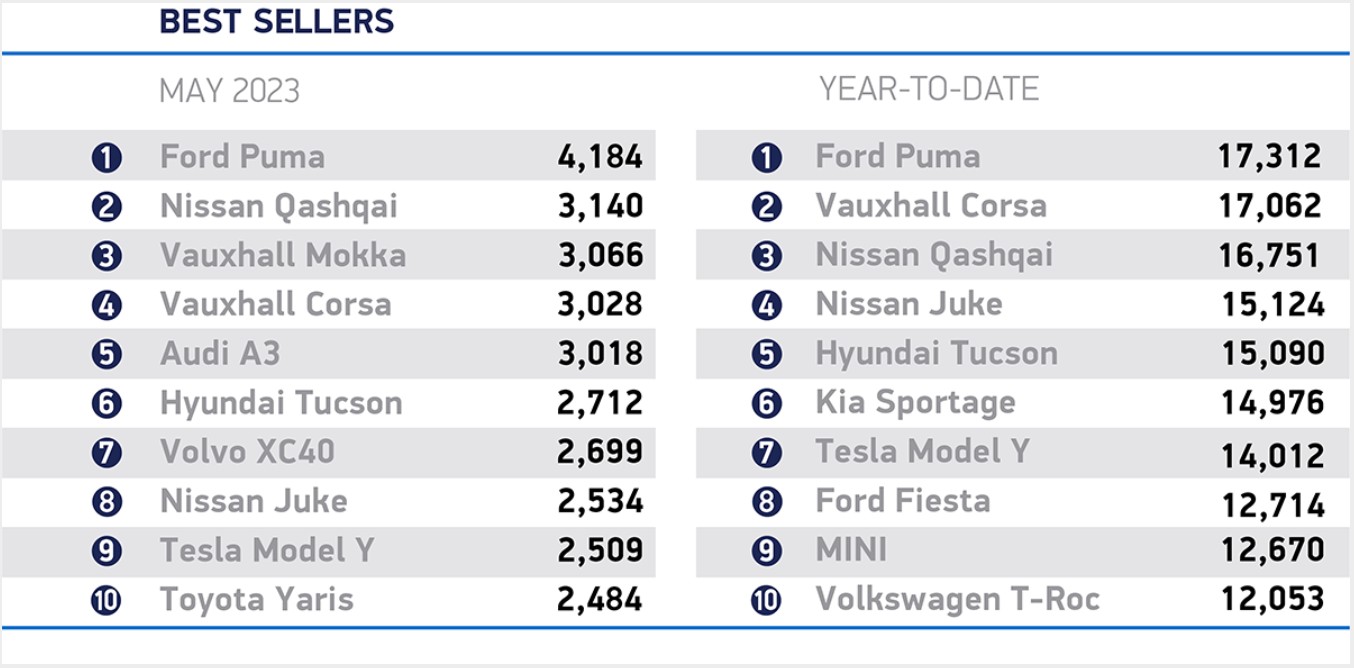Click the 17,312 year-to-date figure
The image size is (1354, 668).
[x=1270, y=156]
